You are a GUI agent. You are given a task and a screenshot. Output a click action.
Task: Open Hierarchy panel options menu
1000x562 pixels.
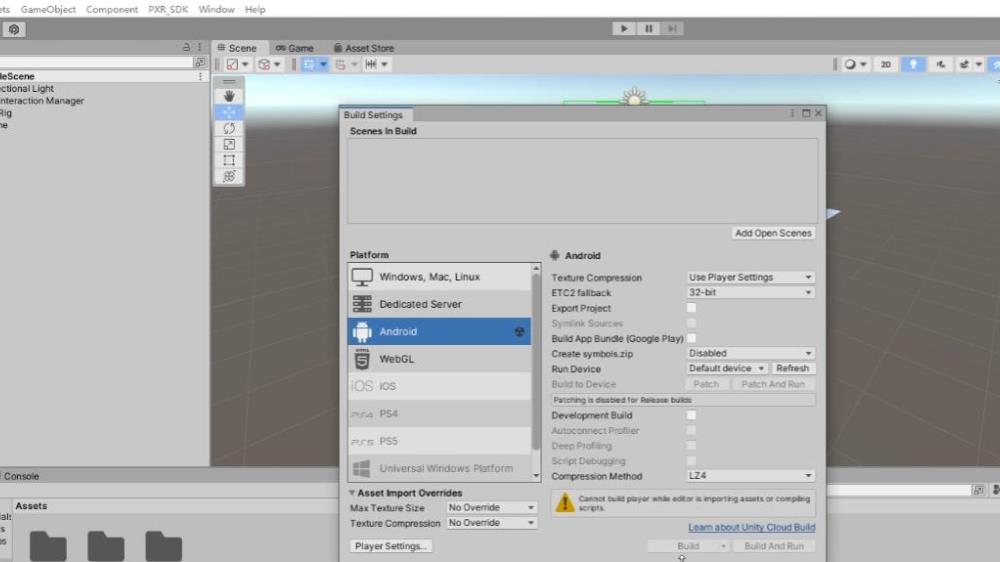[200, 47]
